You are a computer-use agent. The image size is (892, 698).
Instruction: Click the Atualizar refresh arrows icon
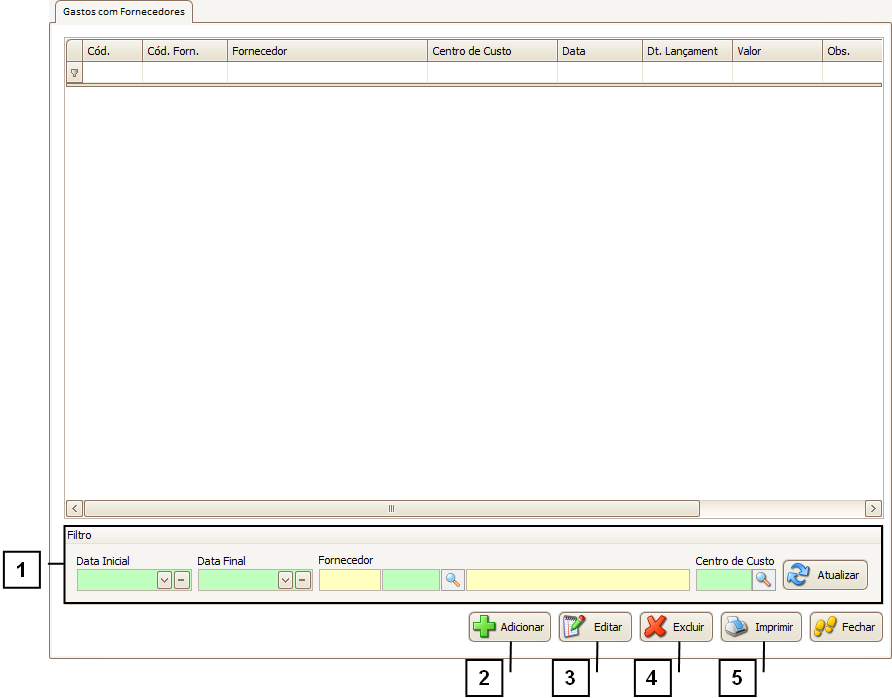tap(799, 575)
